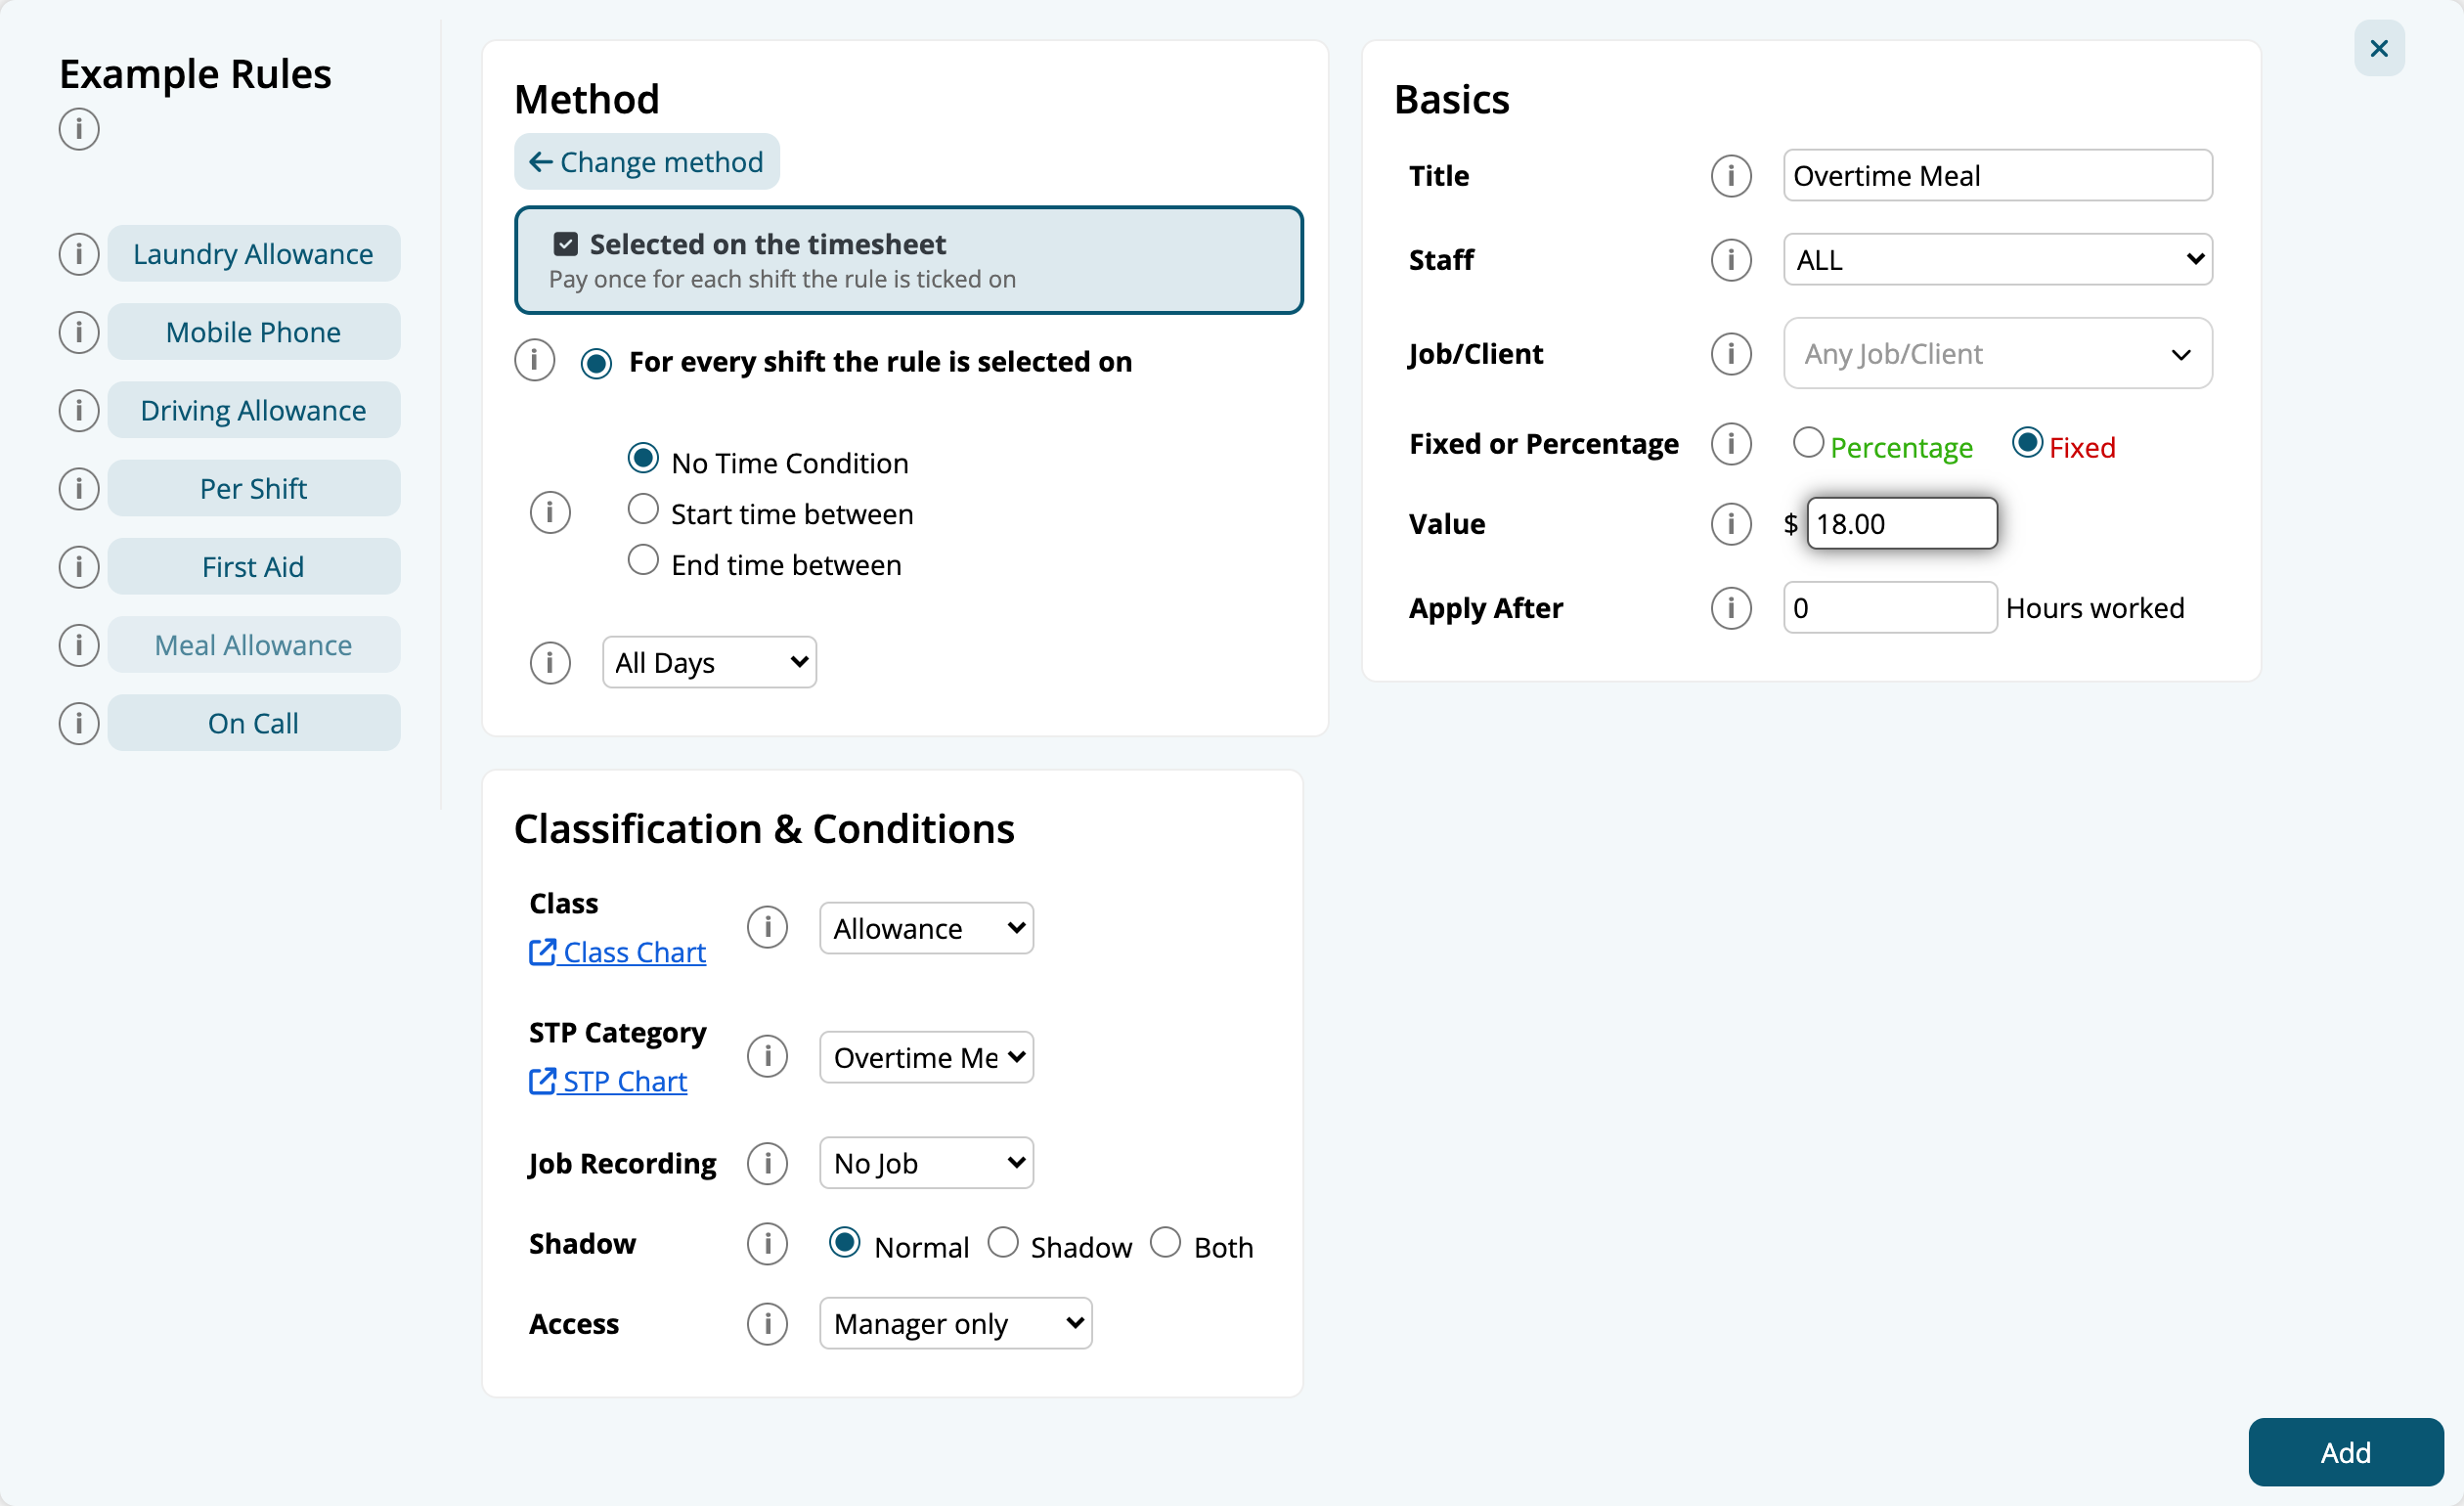Choose End time between option
Viewport: 2464px width, 1506px height.
point(643,560)
